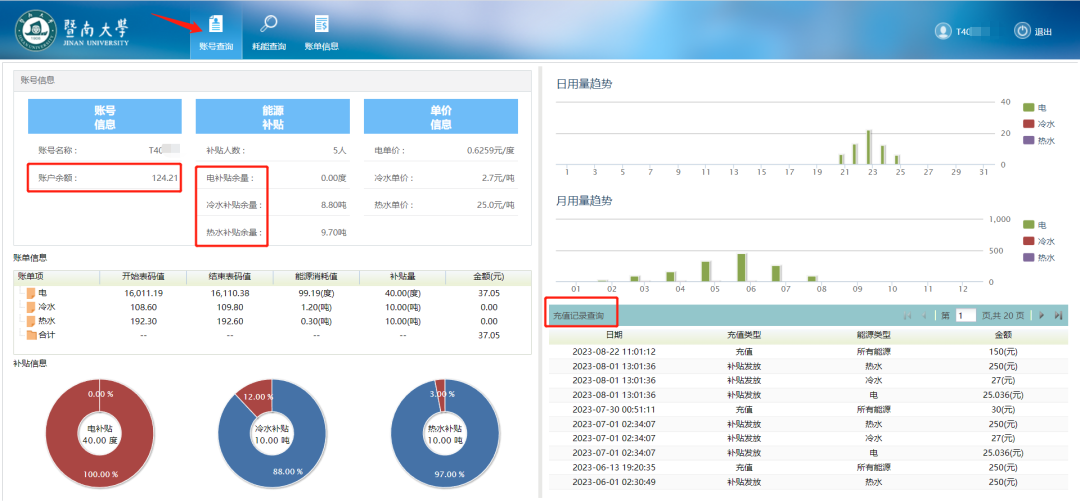
Task: Go to next page of recharge records
Action: tap(1040, 315)
